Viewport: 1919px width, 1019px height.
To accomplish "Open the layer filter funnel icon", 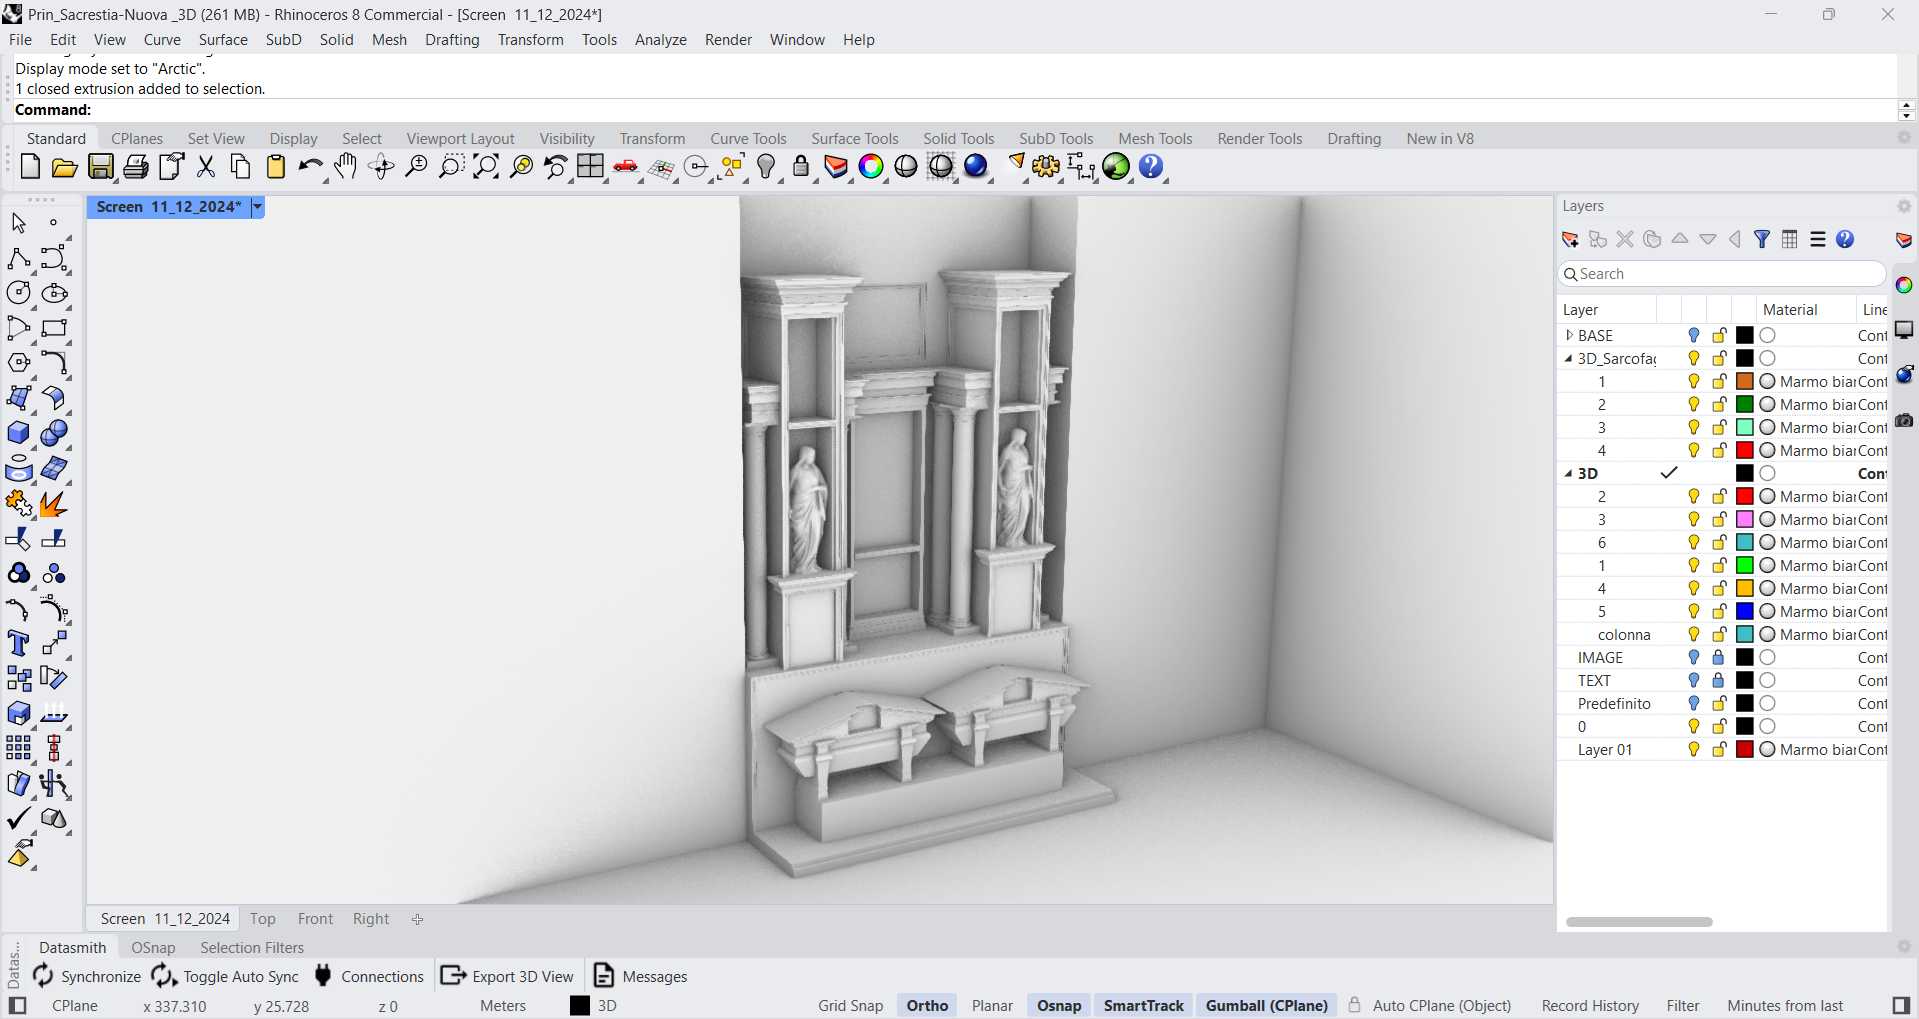I will [x=1762, y=240].
